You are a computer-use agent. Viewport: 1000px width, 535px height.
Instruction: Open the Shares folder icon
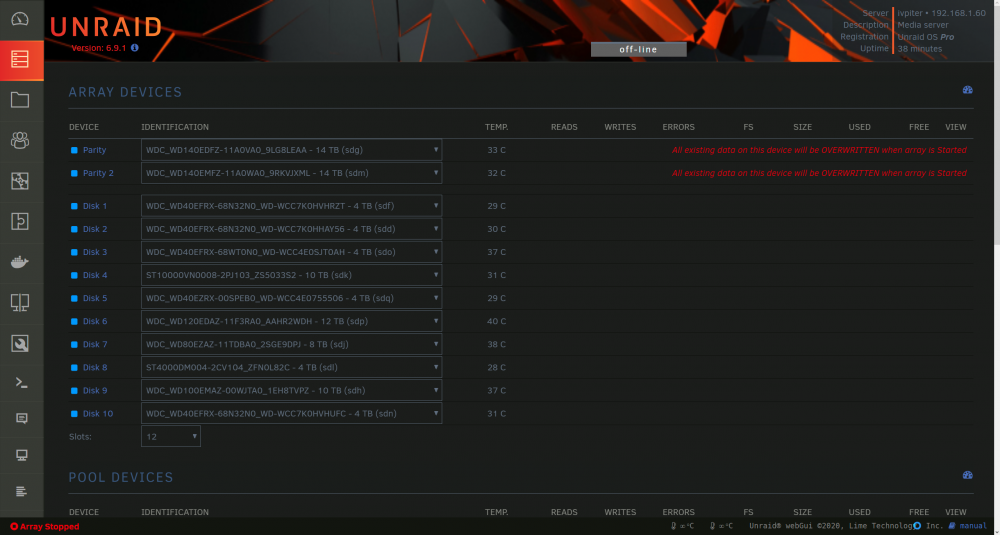pos(20,100)
